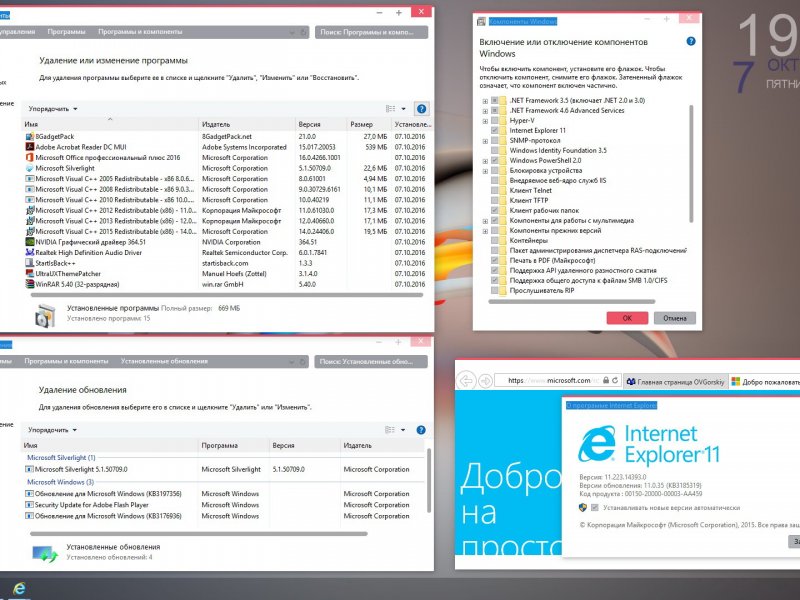Expand the Windows PowerShell 2.0 node
The height and width of the screenshot is (600, 800).
click(x=485, y=161)
